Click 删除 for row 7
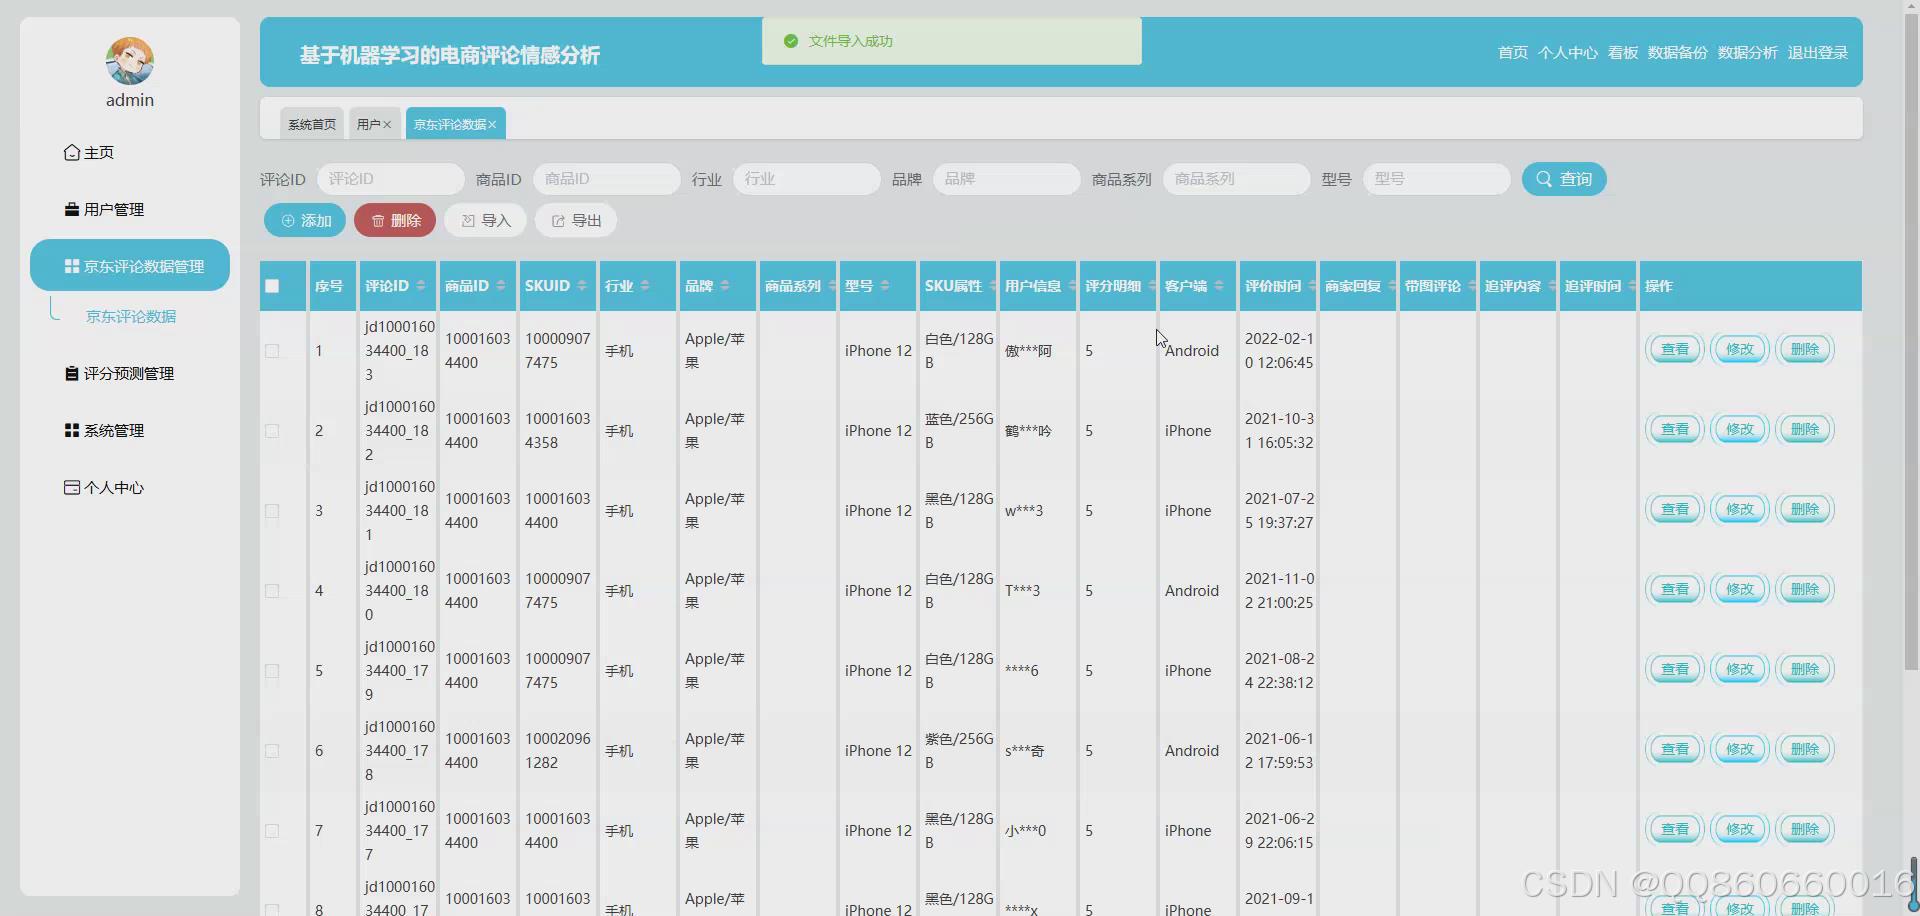 pos(1805,829)
